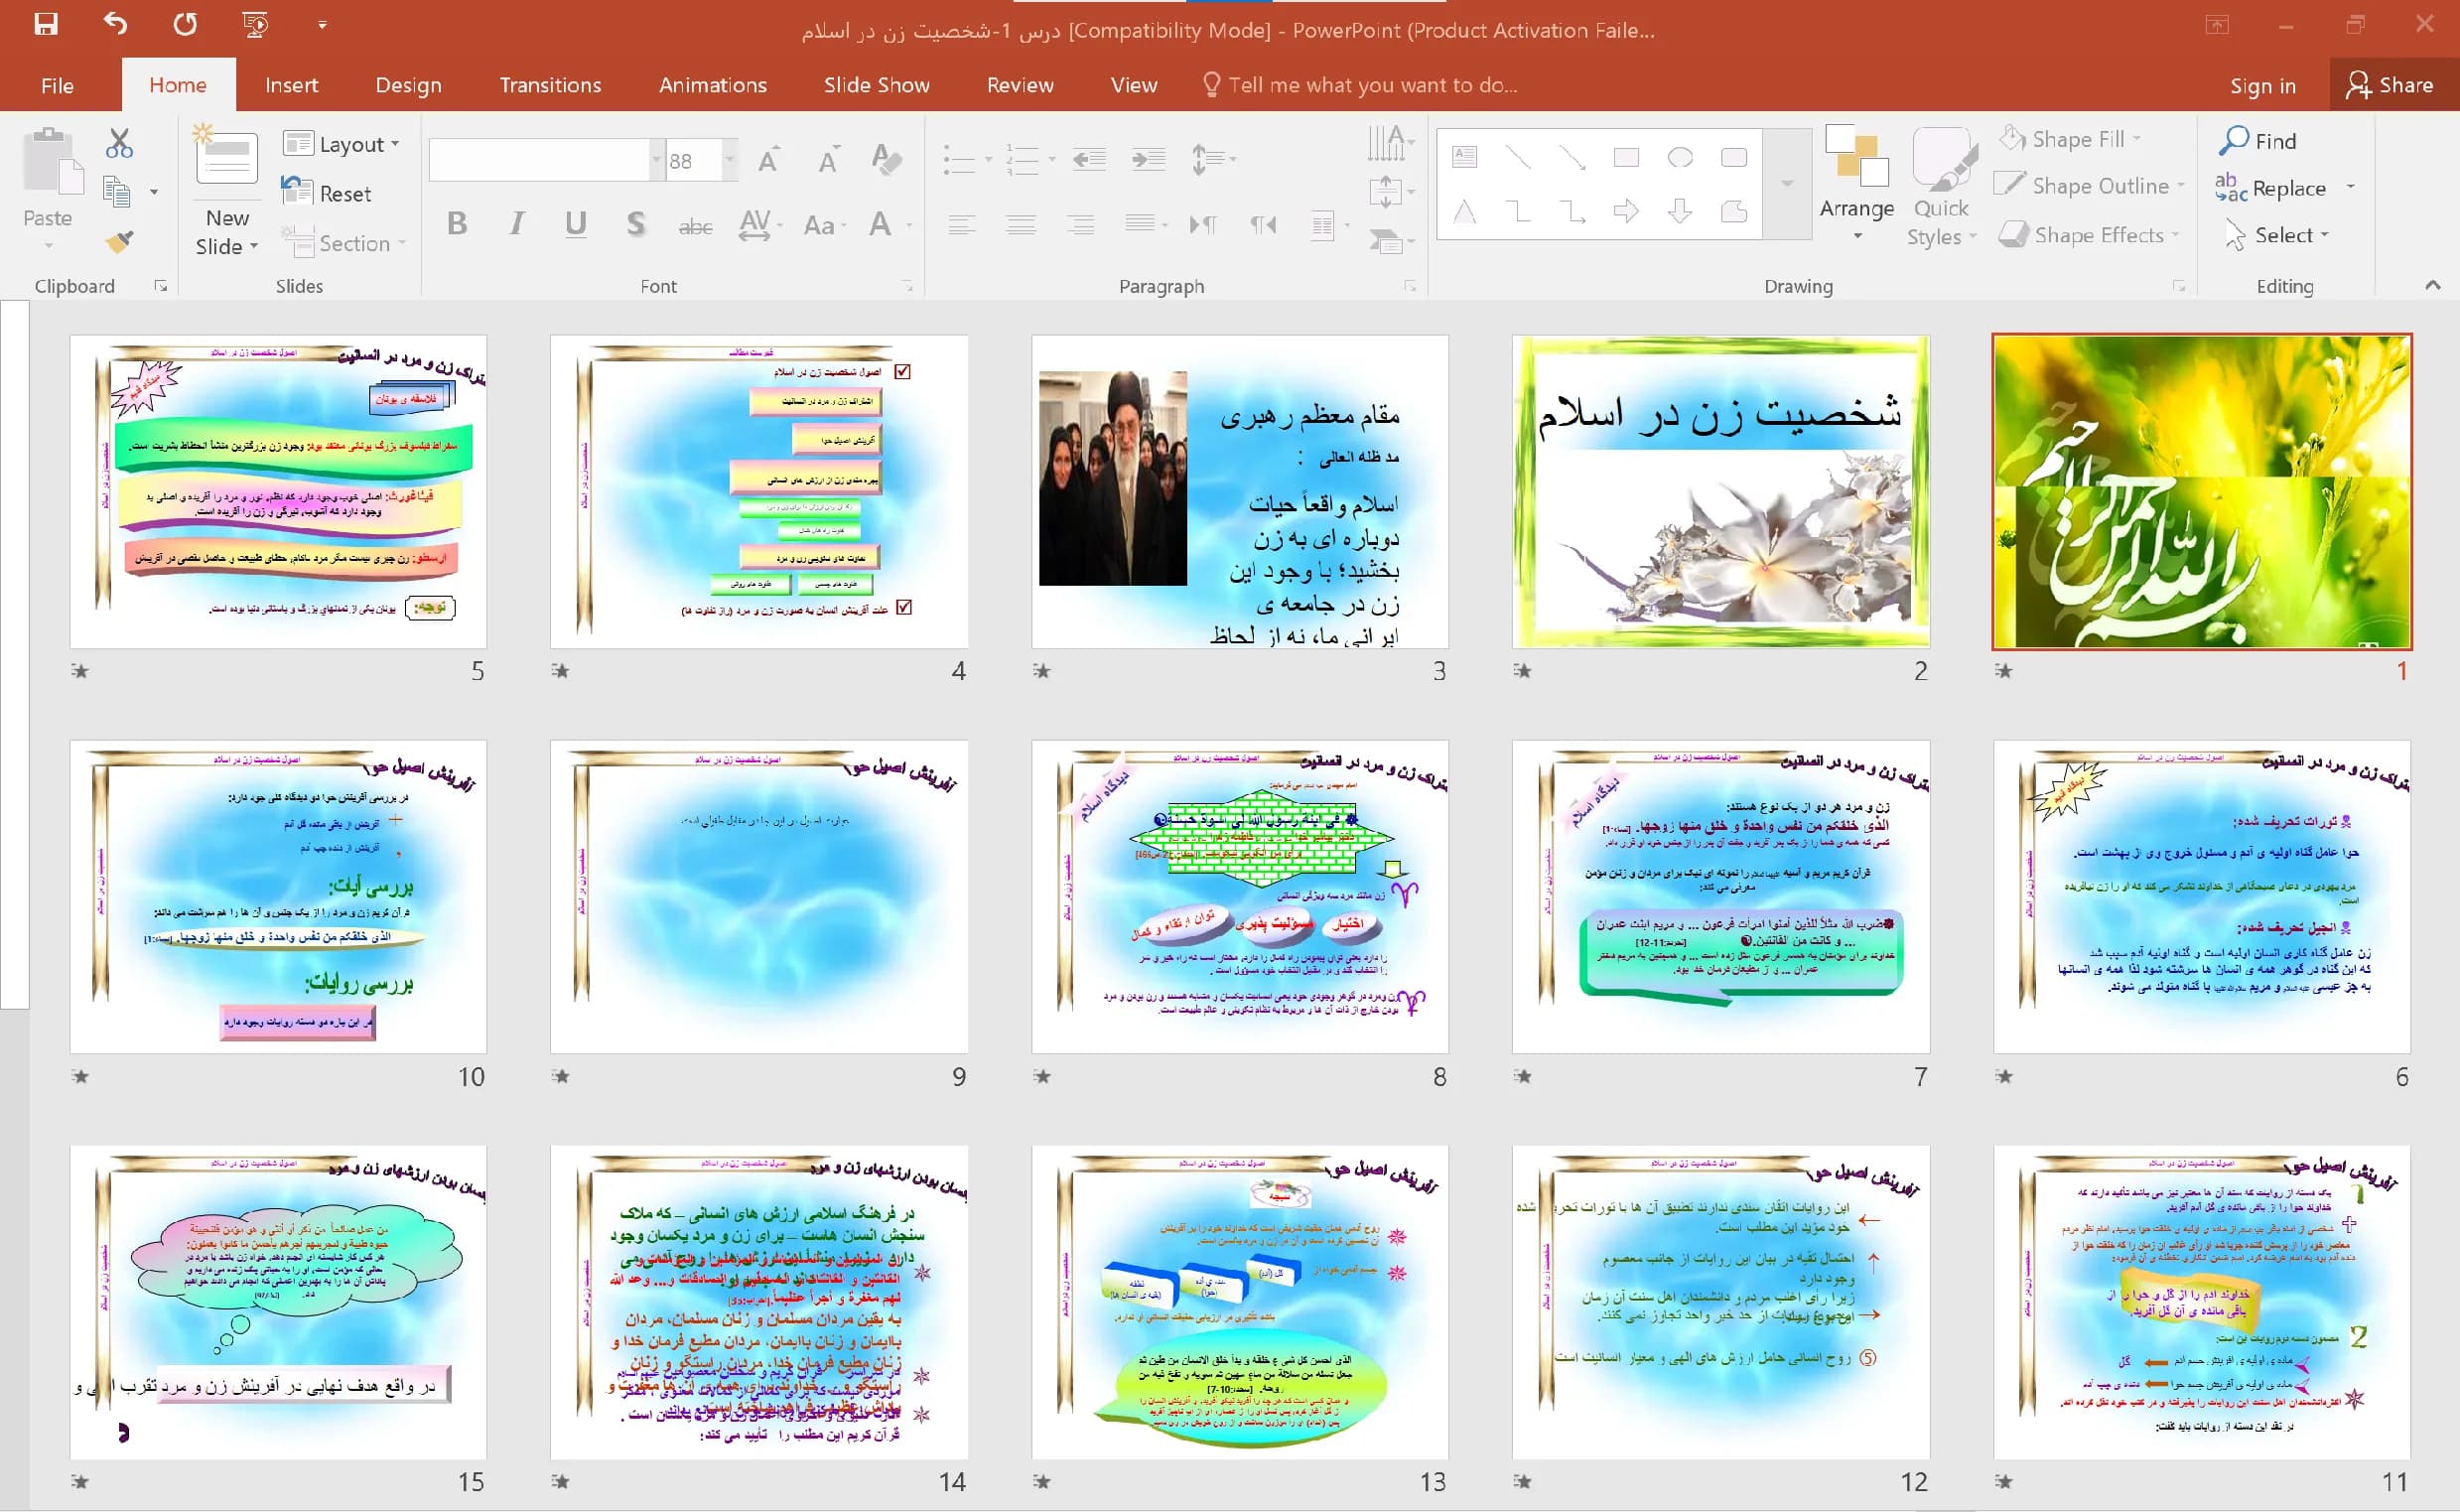This screenshot has height=1512, width=2460.
Task: Toggle text shadow
Action: pos(635,224)
